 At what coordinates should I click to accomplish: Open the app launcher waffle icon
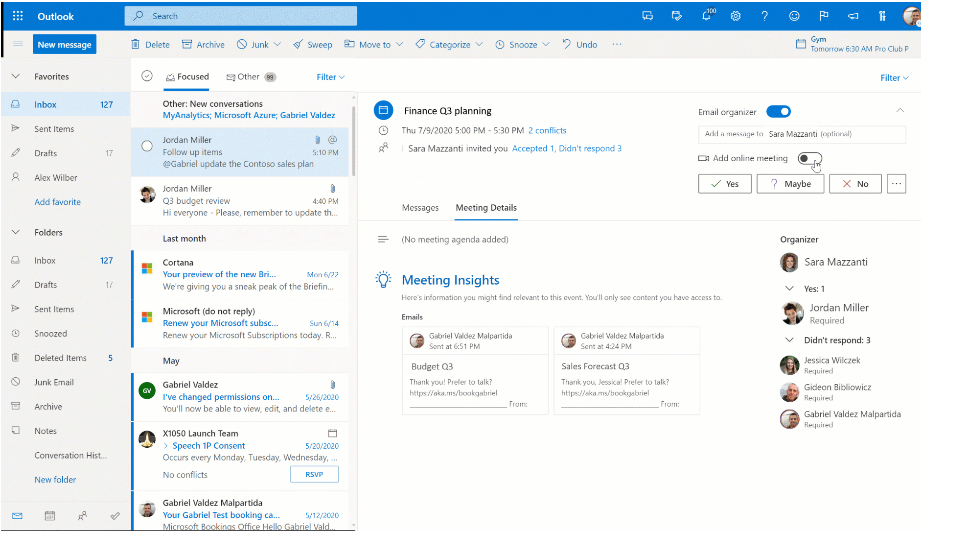point(17,16)
